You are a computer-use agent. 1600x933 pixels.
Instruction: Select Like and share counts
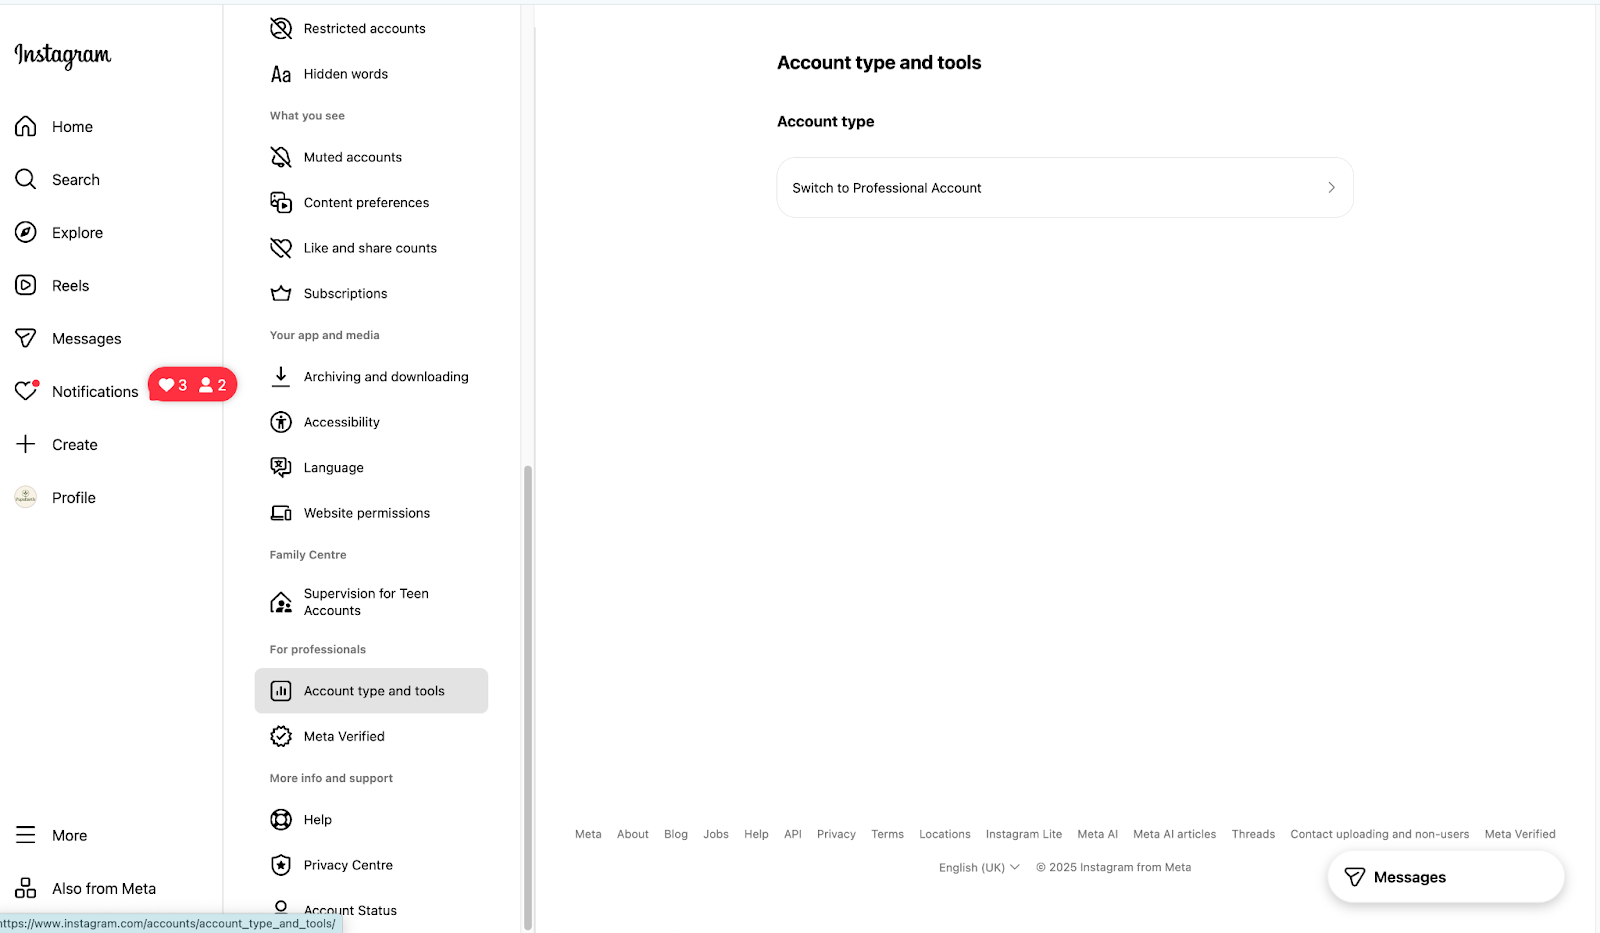click(371, 248)
